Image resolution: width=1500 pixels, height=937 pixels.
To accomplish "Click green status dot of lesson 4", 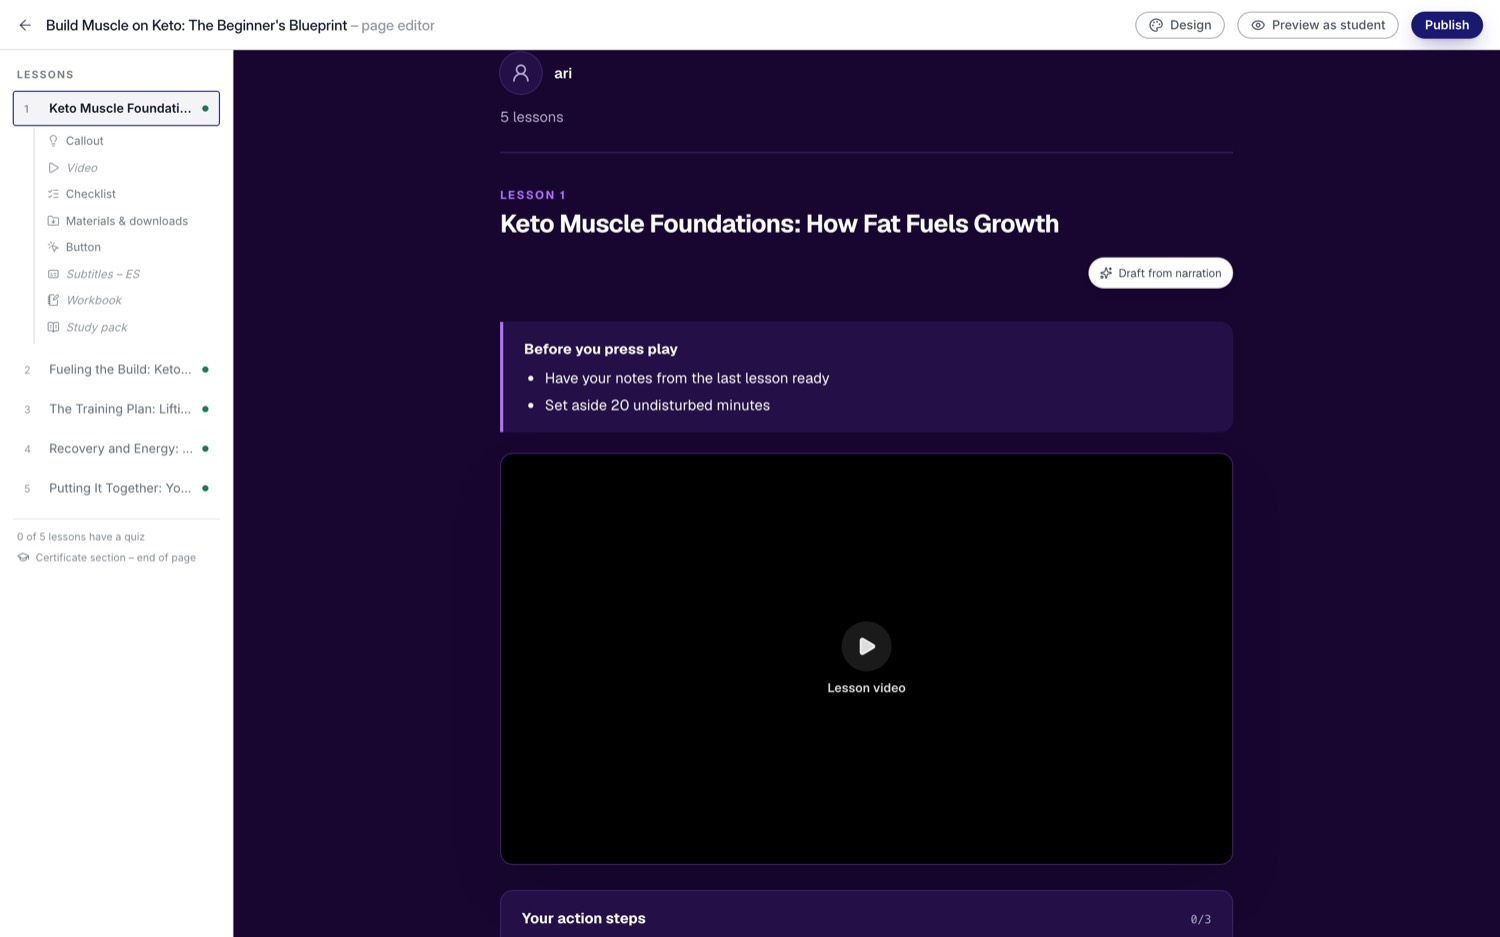I will click(205, 449).
